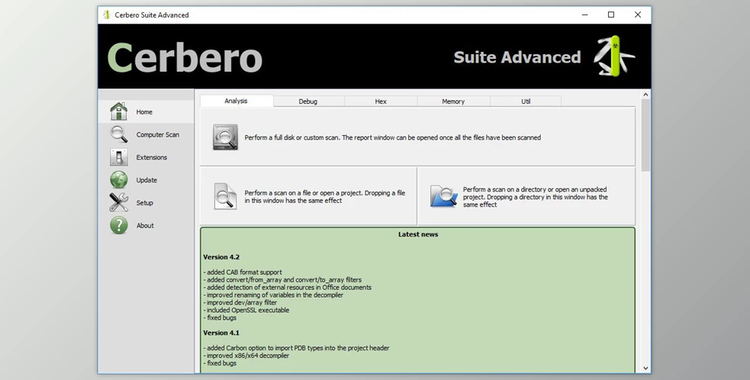
Task: Click the Home house icon
Action: pos(119,112)
